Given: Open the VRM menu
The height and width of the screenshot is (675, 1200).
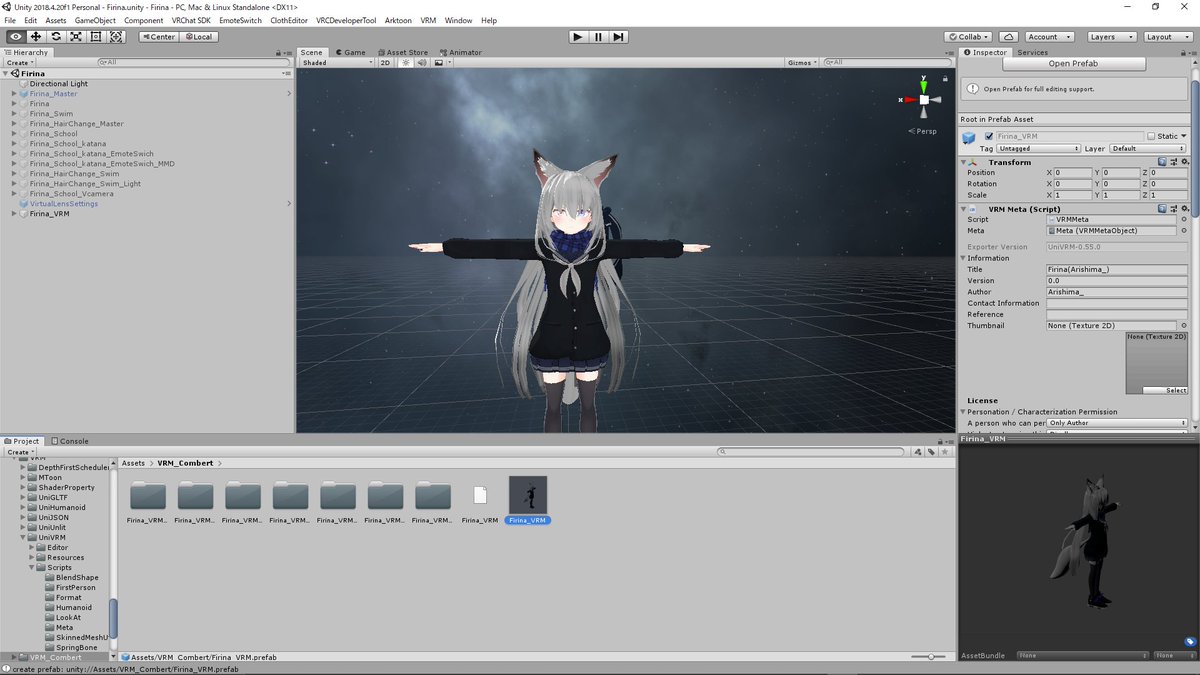Looking at the screenshot, I should [x=428, y=20].
